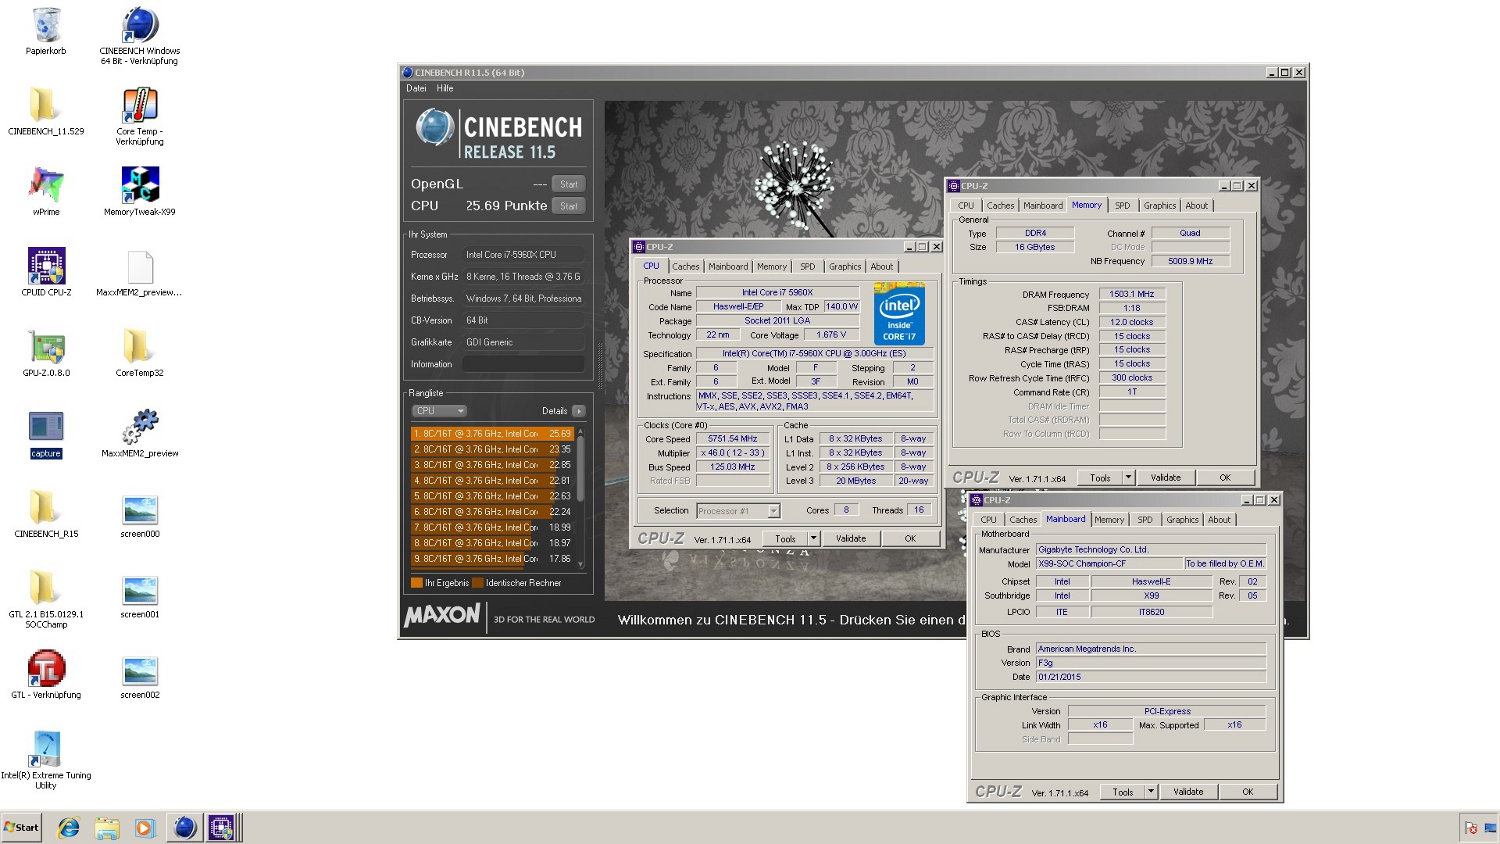Viewport: 1500px width, 844px height.
Task: Open Internet Explorer from the taskbar
Action: point(69,828)
